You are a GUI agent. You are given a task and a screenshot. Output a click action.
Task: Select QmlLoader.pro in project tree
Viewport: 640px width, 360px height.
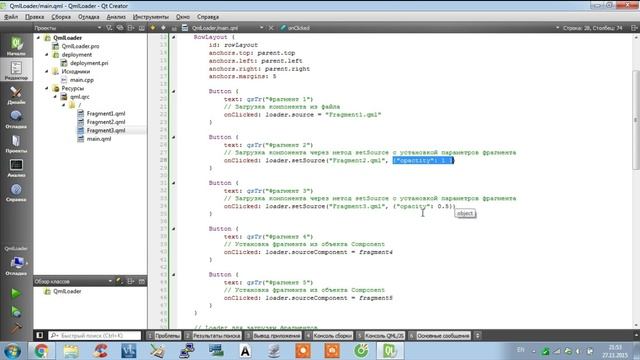point(80,46)
